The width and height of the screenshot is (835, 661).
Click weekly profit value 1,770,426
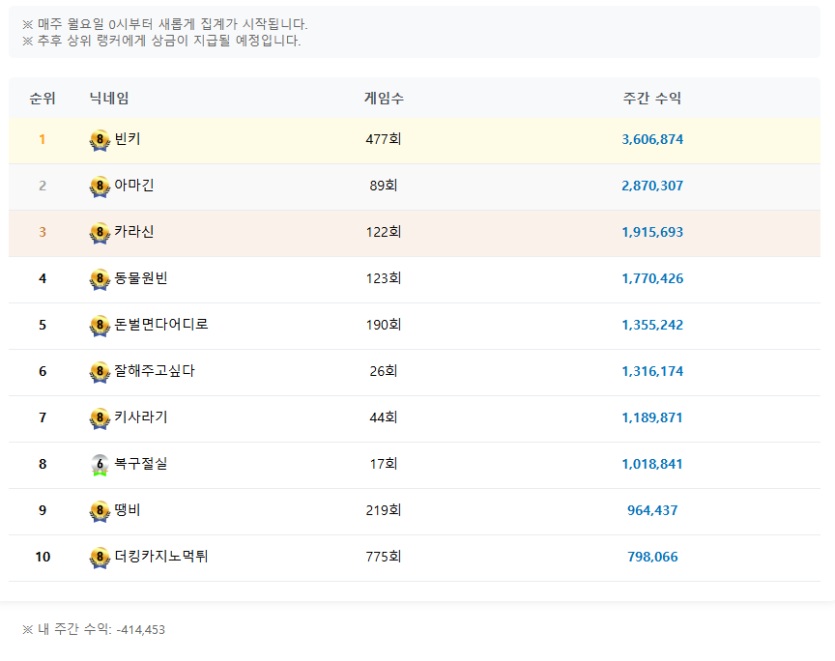[652, 279]
